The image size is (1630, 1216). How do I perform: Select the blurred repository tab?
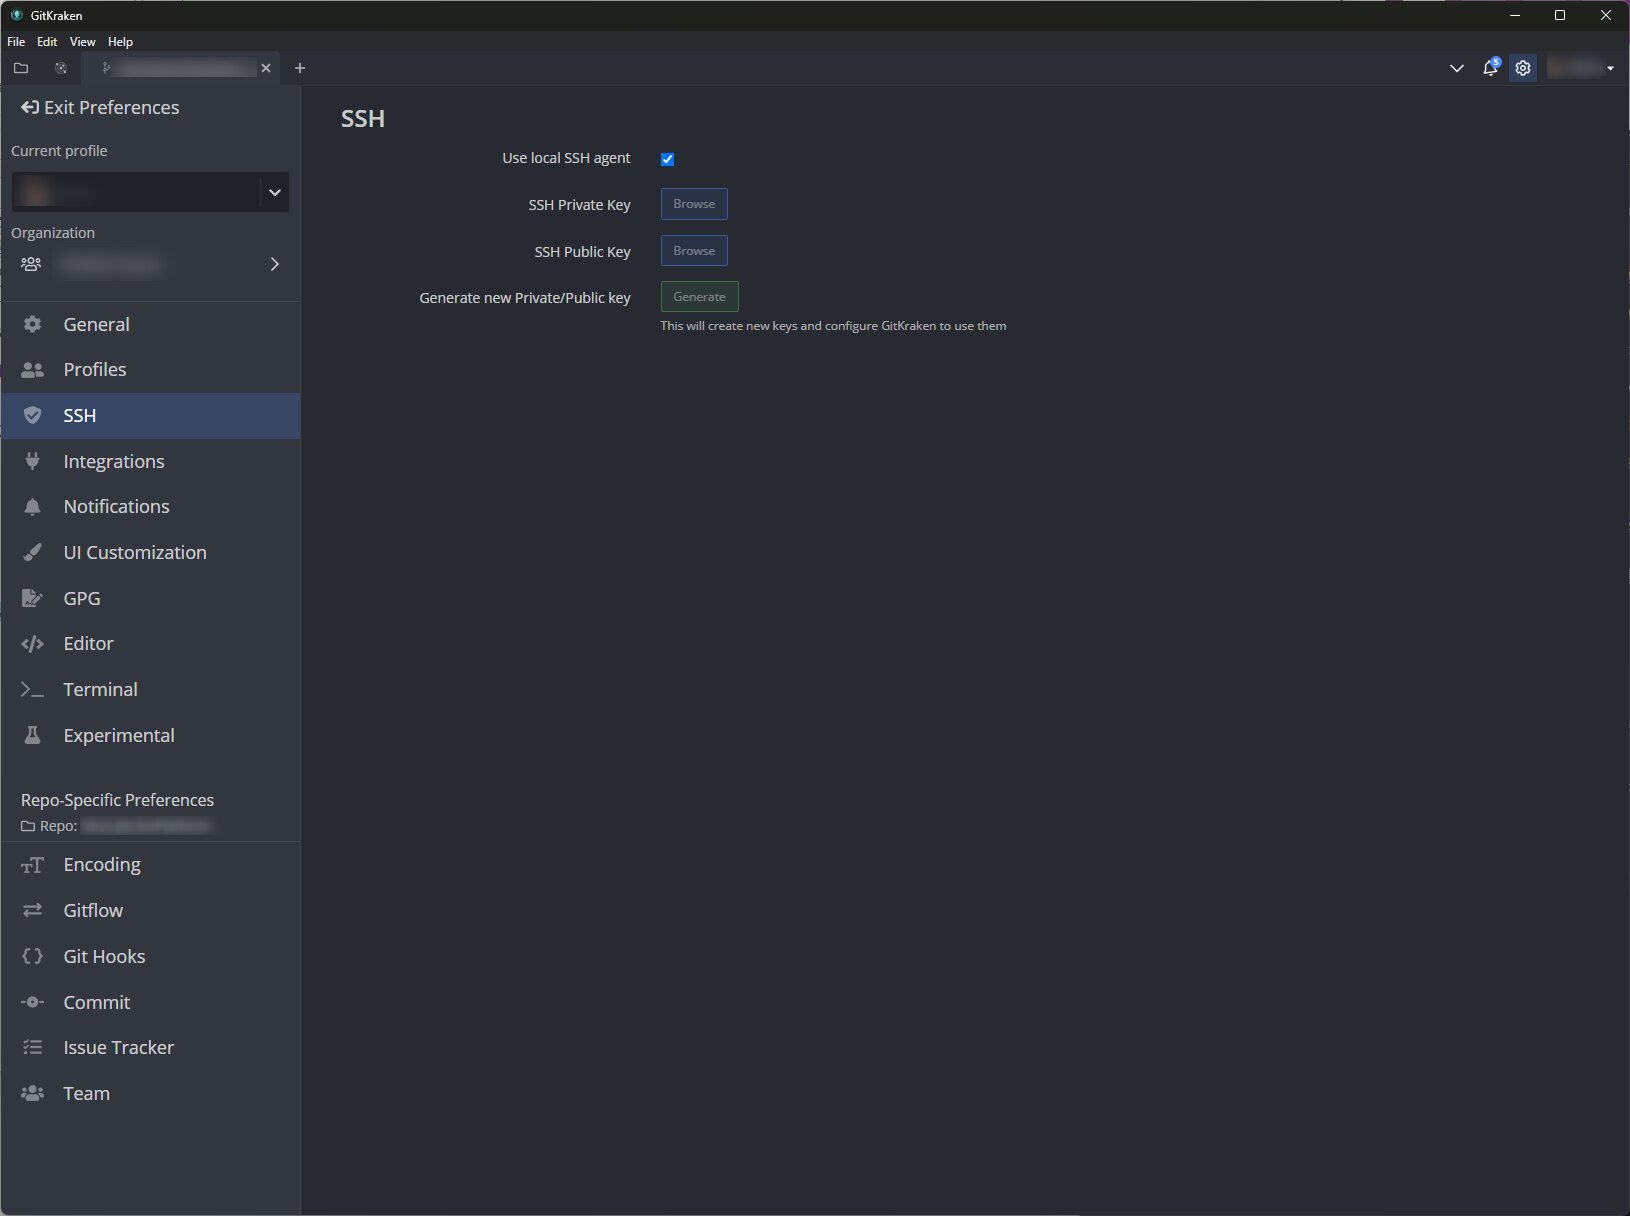click(180, 68)
